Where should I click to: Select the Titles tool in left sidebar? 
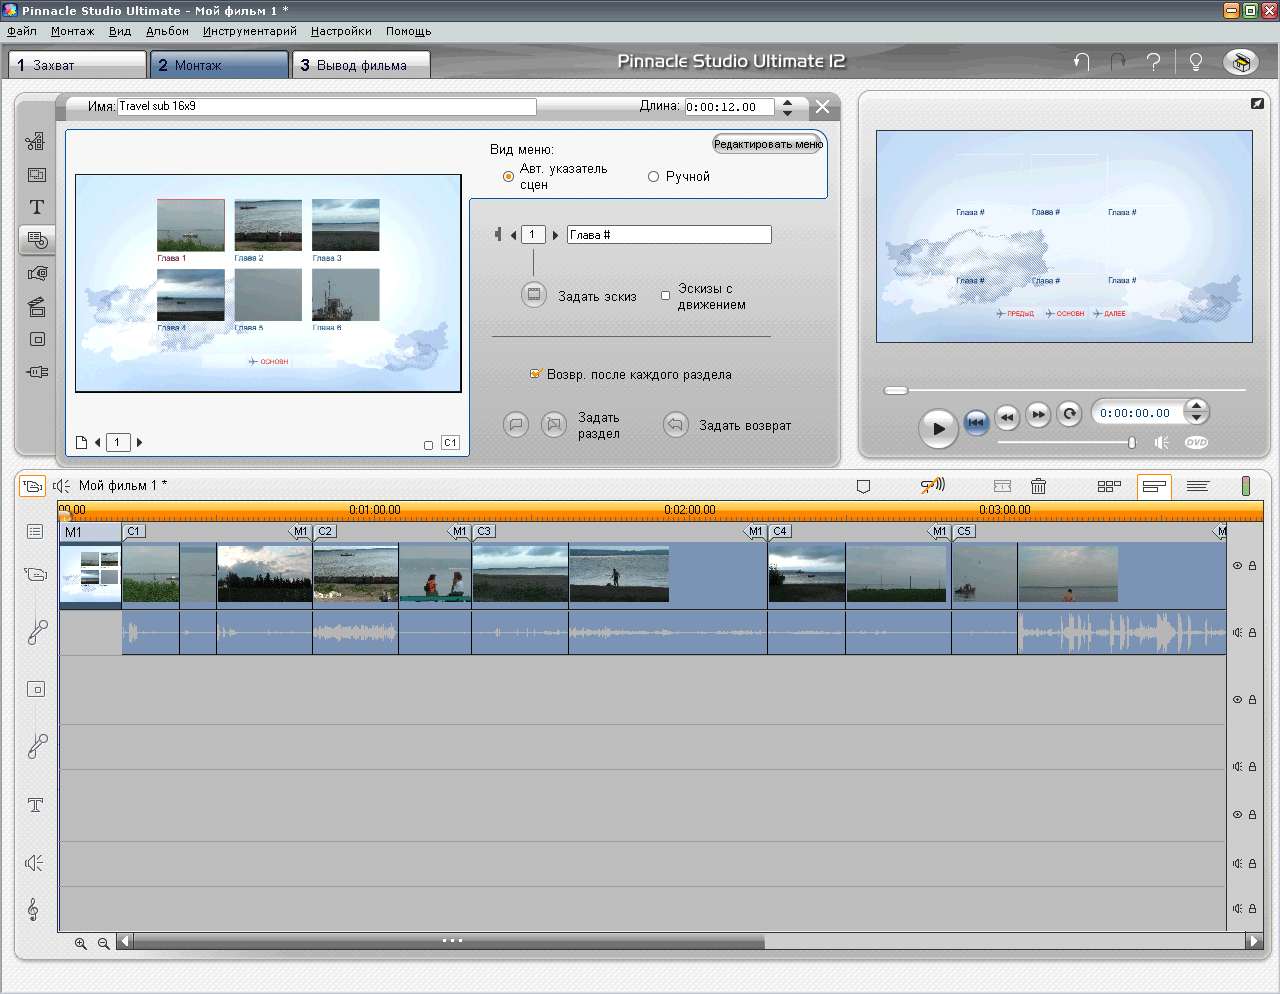pos(37,207)
